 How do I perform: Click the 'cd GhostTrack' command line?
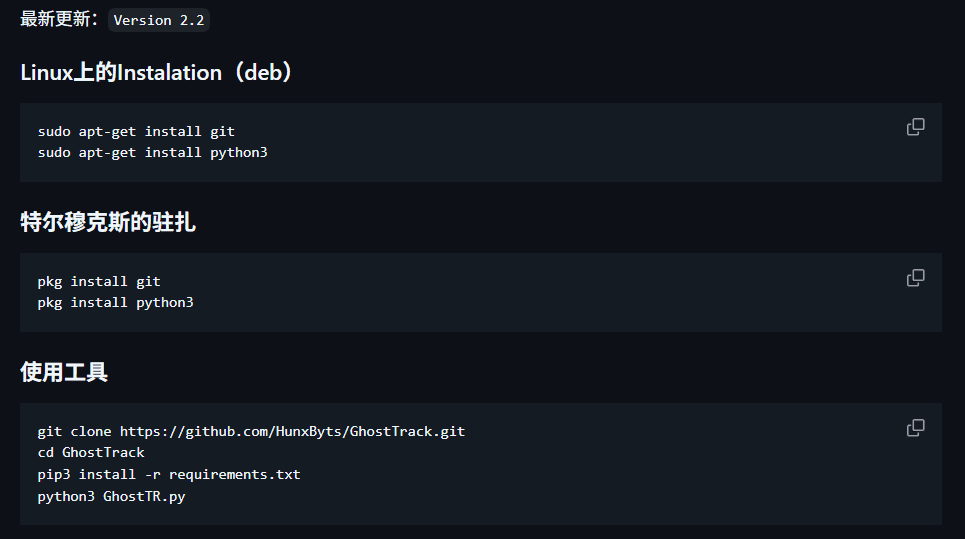point(91,453)
